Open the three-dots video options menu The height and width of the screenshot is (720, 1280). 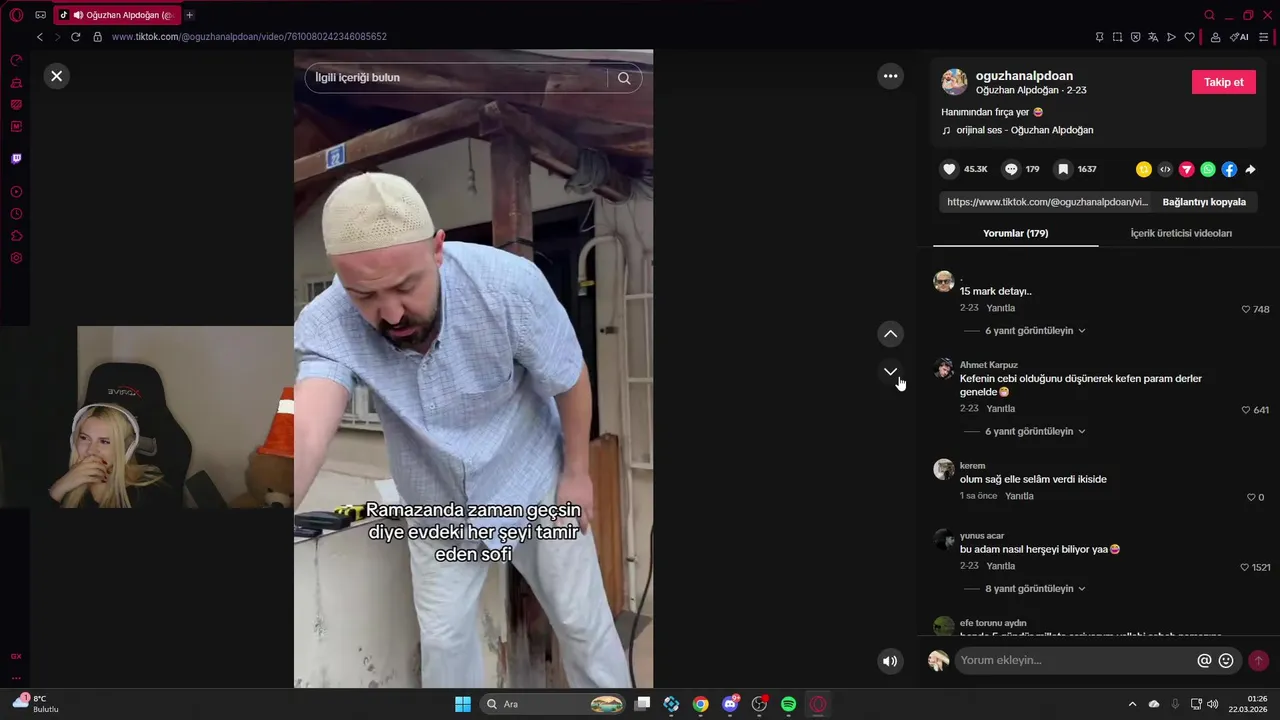[890, 76]
